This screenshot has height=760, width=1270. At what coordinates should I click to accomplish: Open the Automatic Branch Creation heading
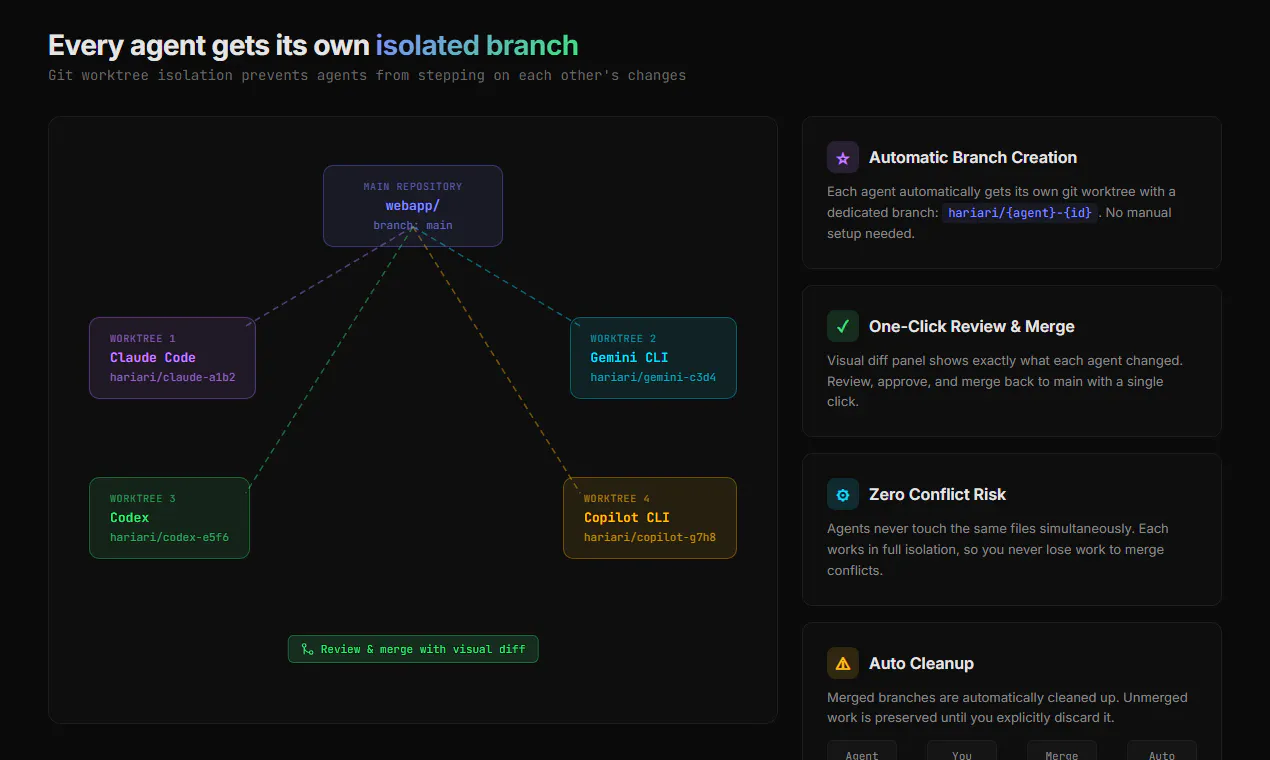[973, 158]
